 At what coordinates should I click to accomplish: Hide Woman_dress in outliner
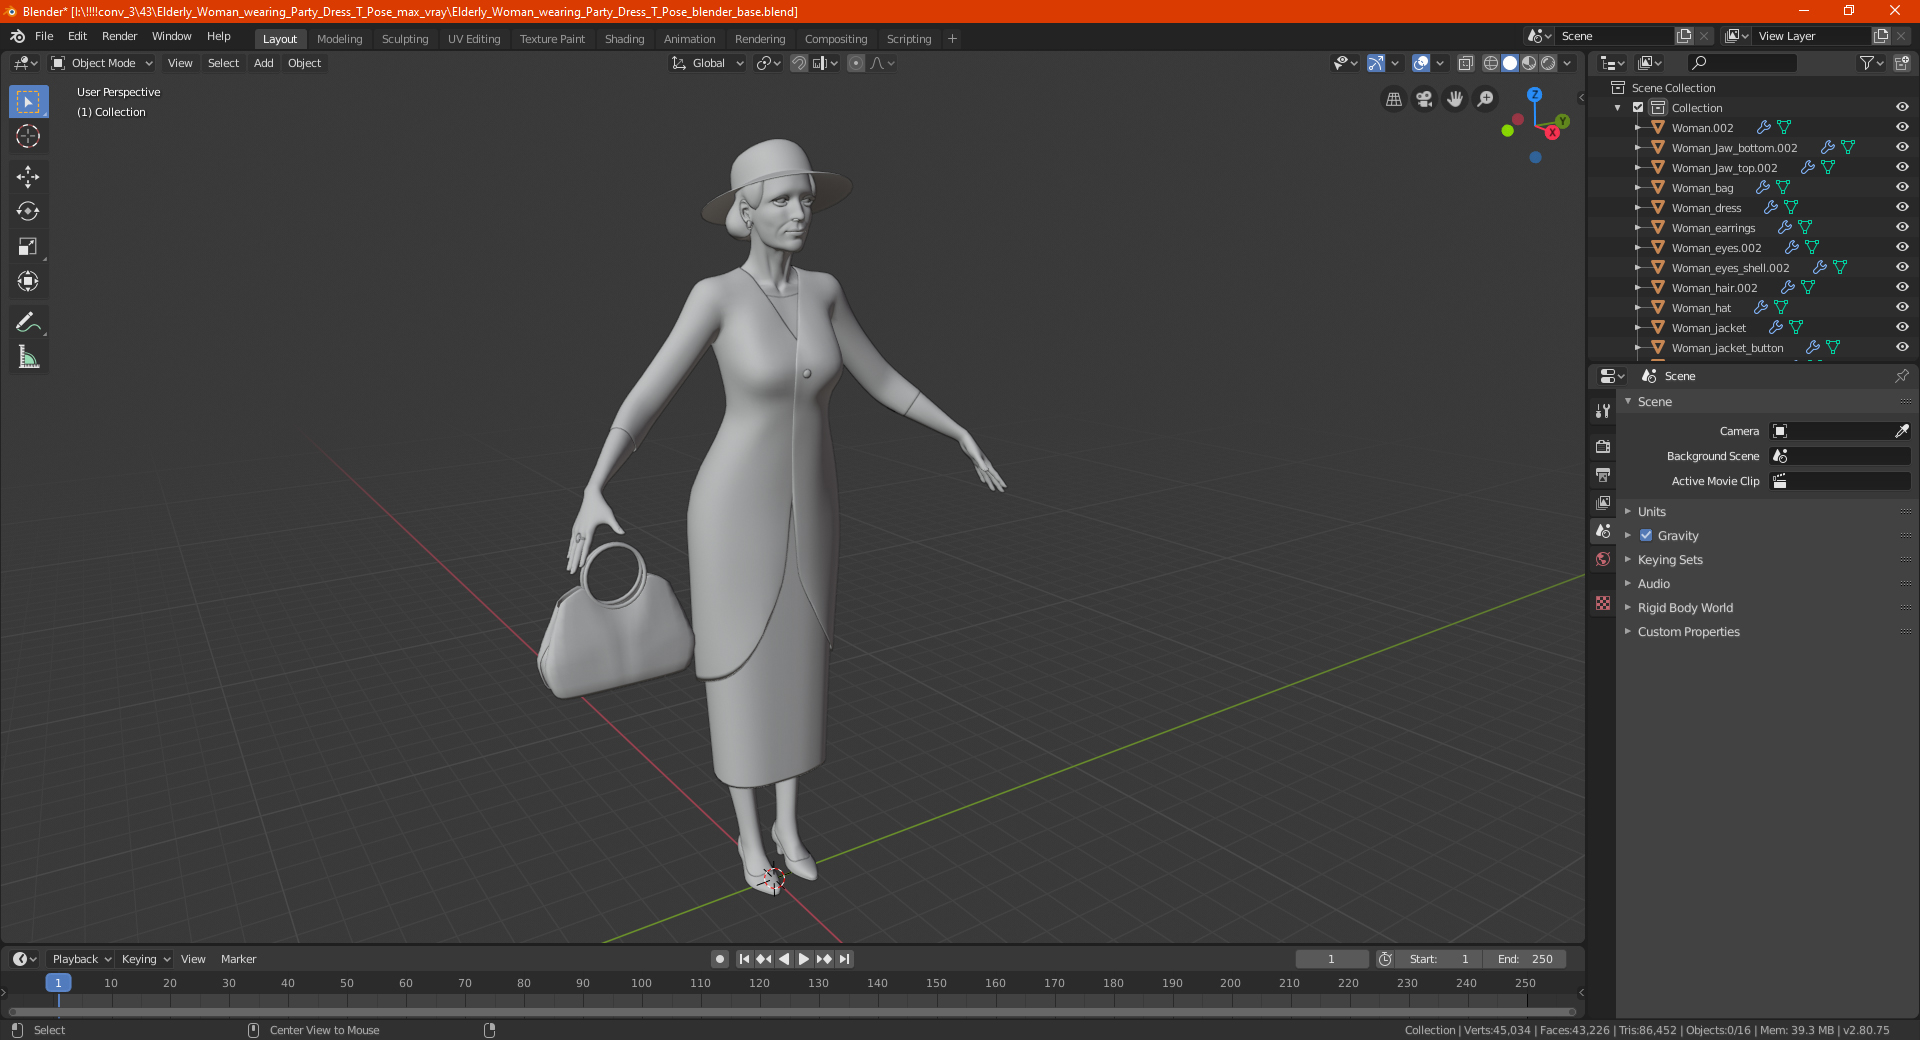pyautogui.click(x=1902, y=208)
